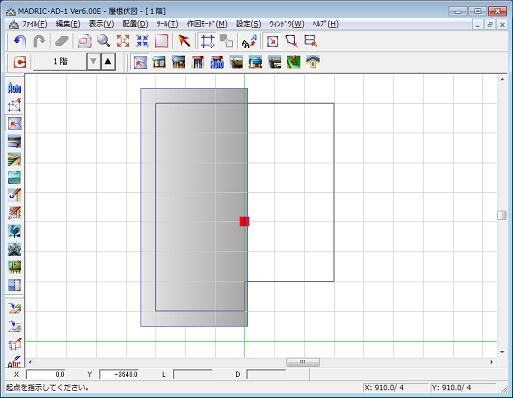Click the ABC text tool icon
513x398 pixels.
[14, 362]
